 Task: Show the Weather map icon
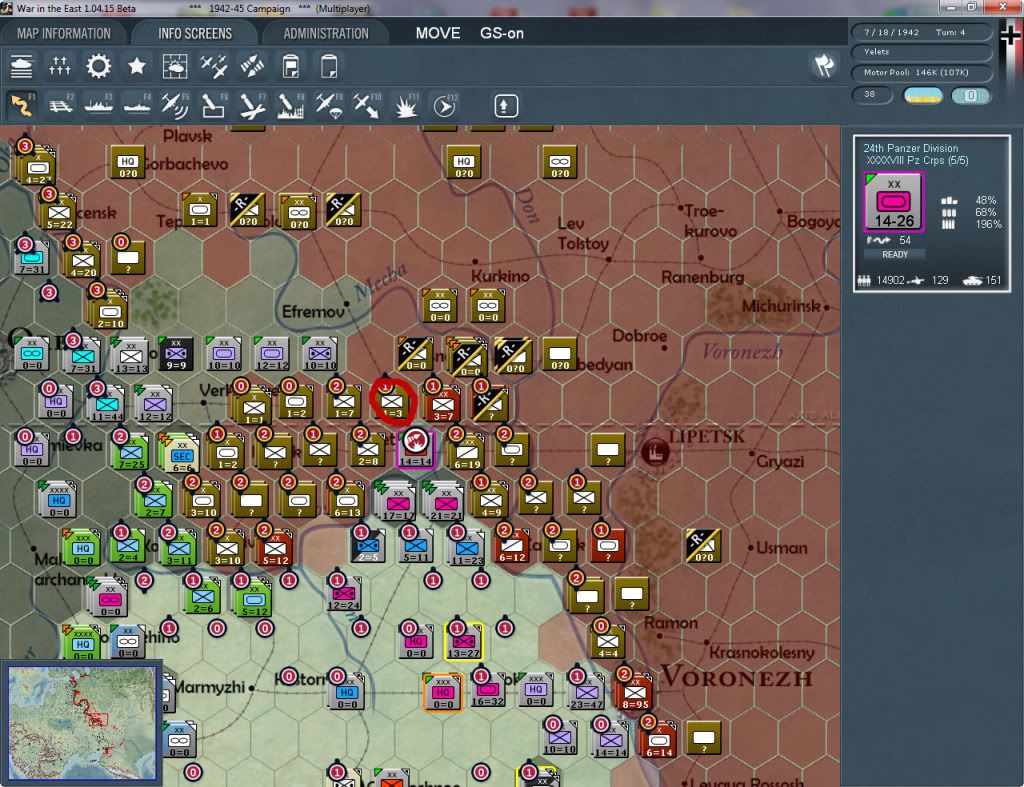(x=175, y=67)
